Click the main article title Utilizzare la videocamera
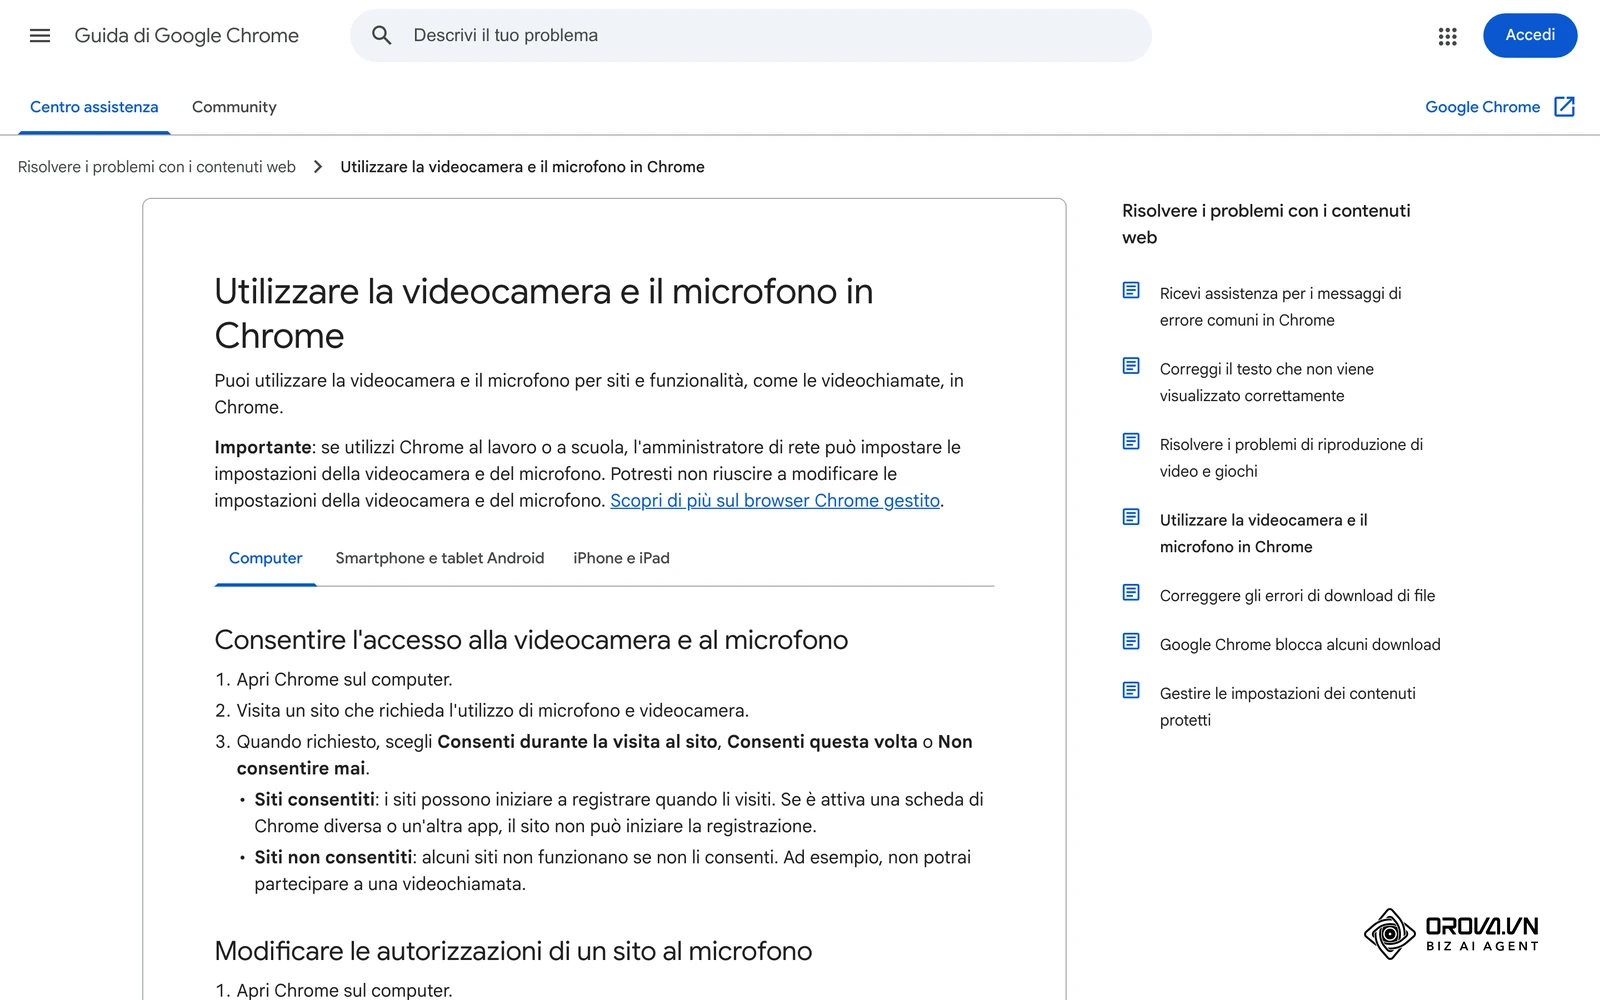The width and height of the screenshot is (1600, 1000). click(x=544, y=313)
